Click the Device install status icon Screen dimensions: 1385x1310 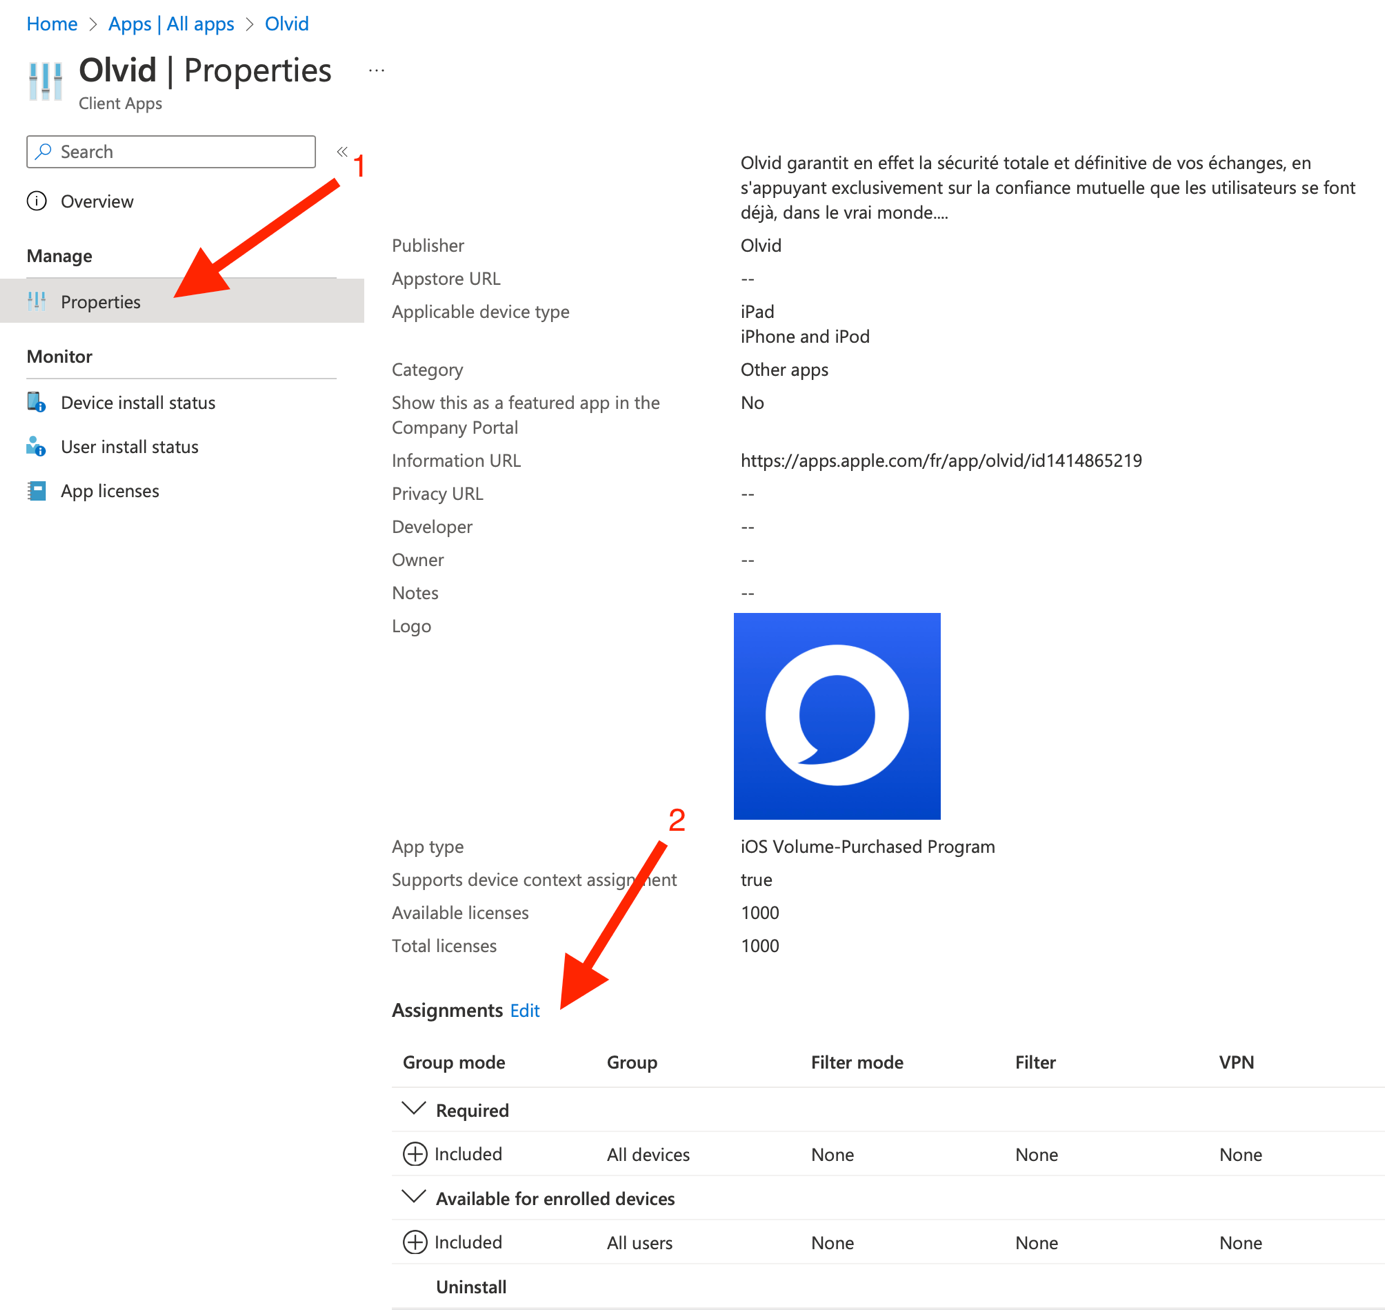coord(36,402)
